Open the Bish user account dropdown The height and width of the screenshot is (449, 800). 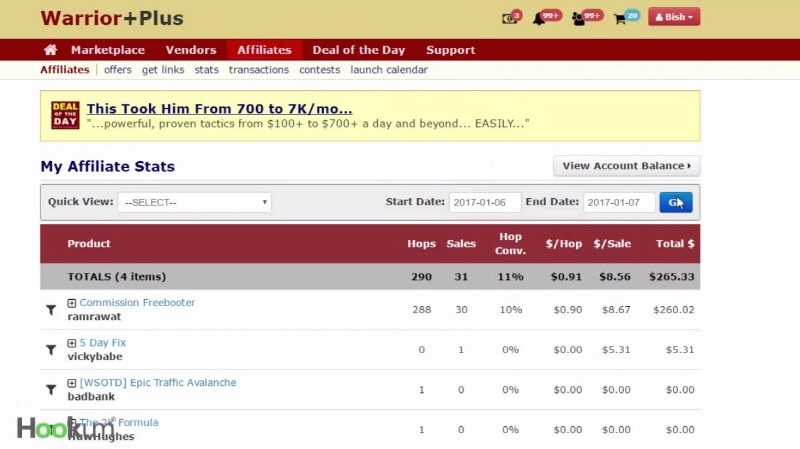(x=674, y=17)
